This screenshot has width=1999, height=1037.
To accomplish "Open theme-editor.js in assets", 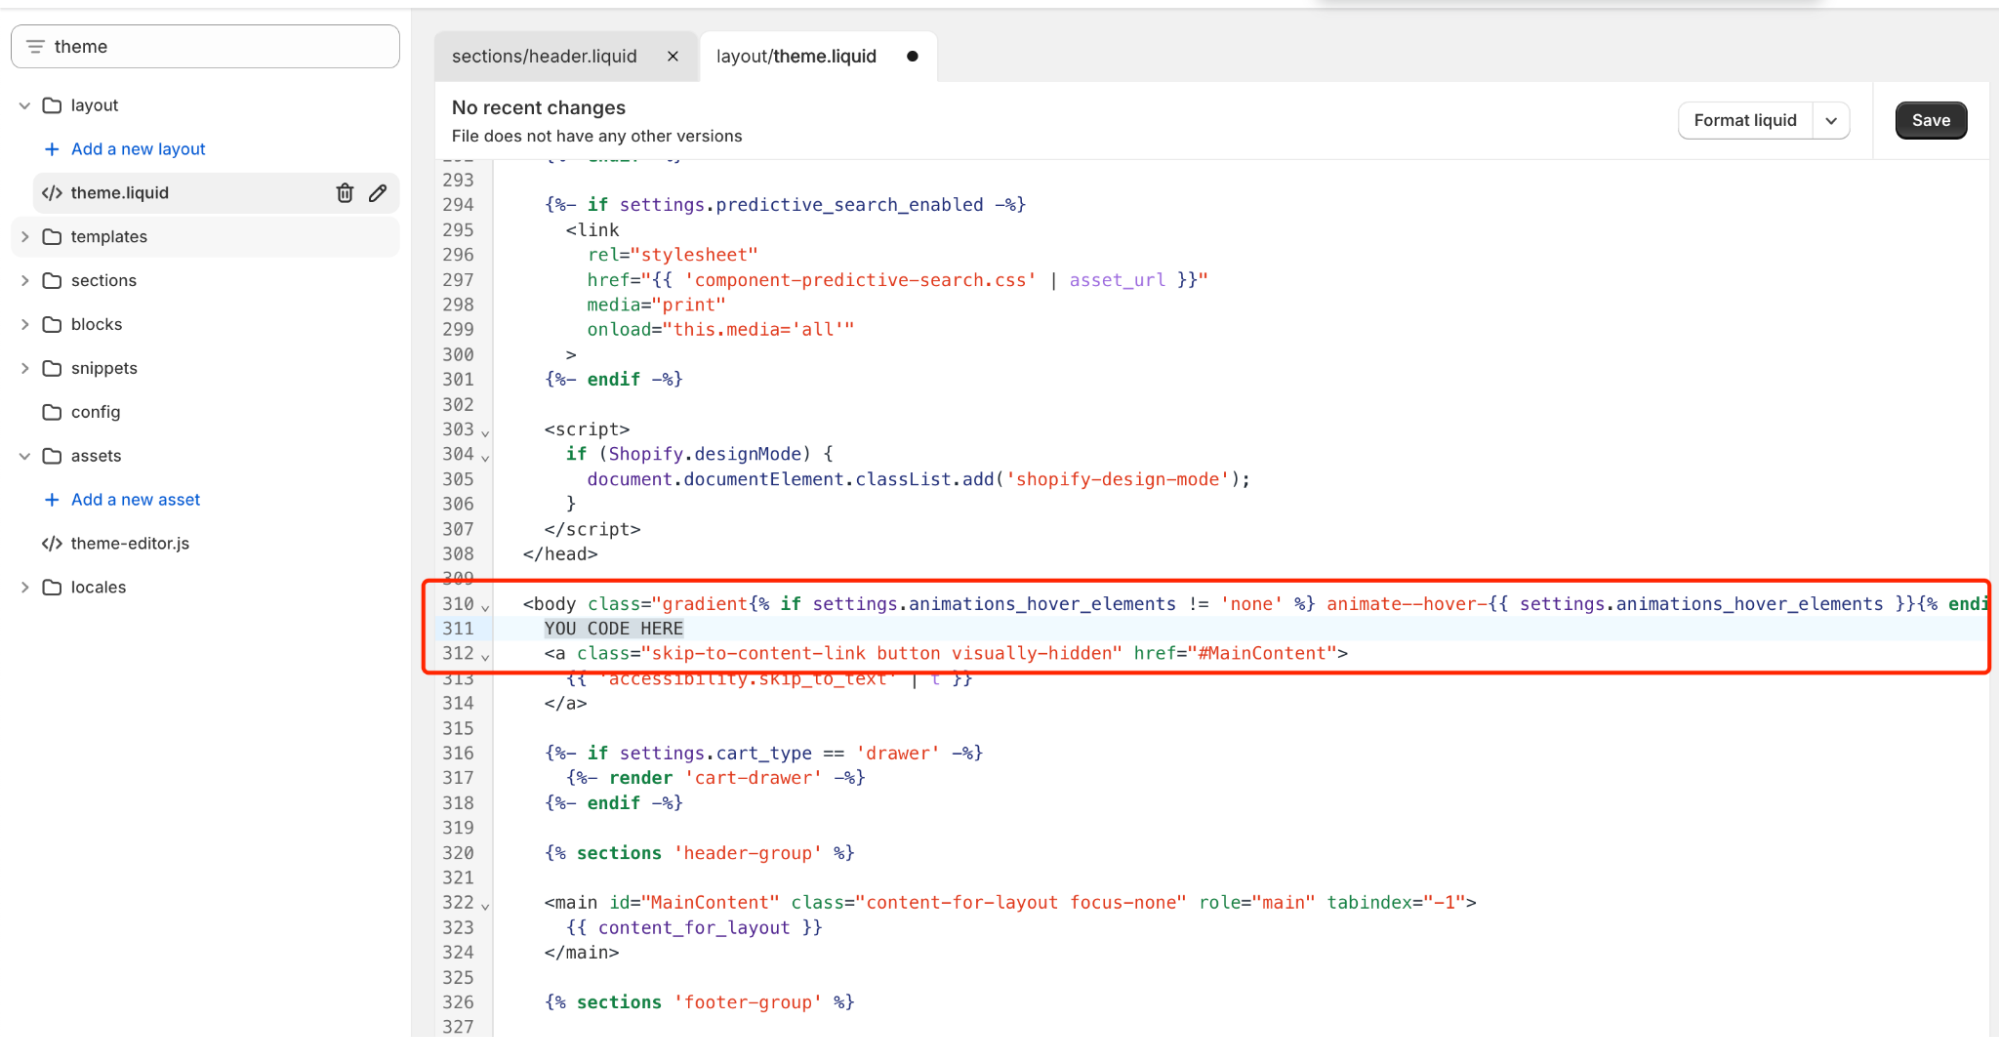I will coord(130,544).
